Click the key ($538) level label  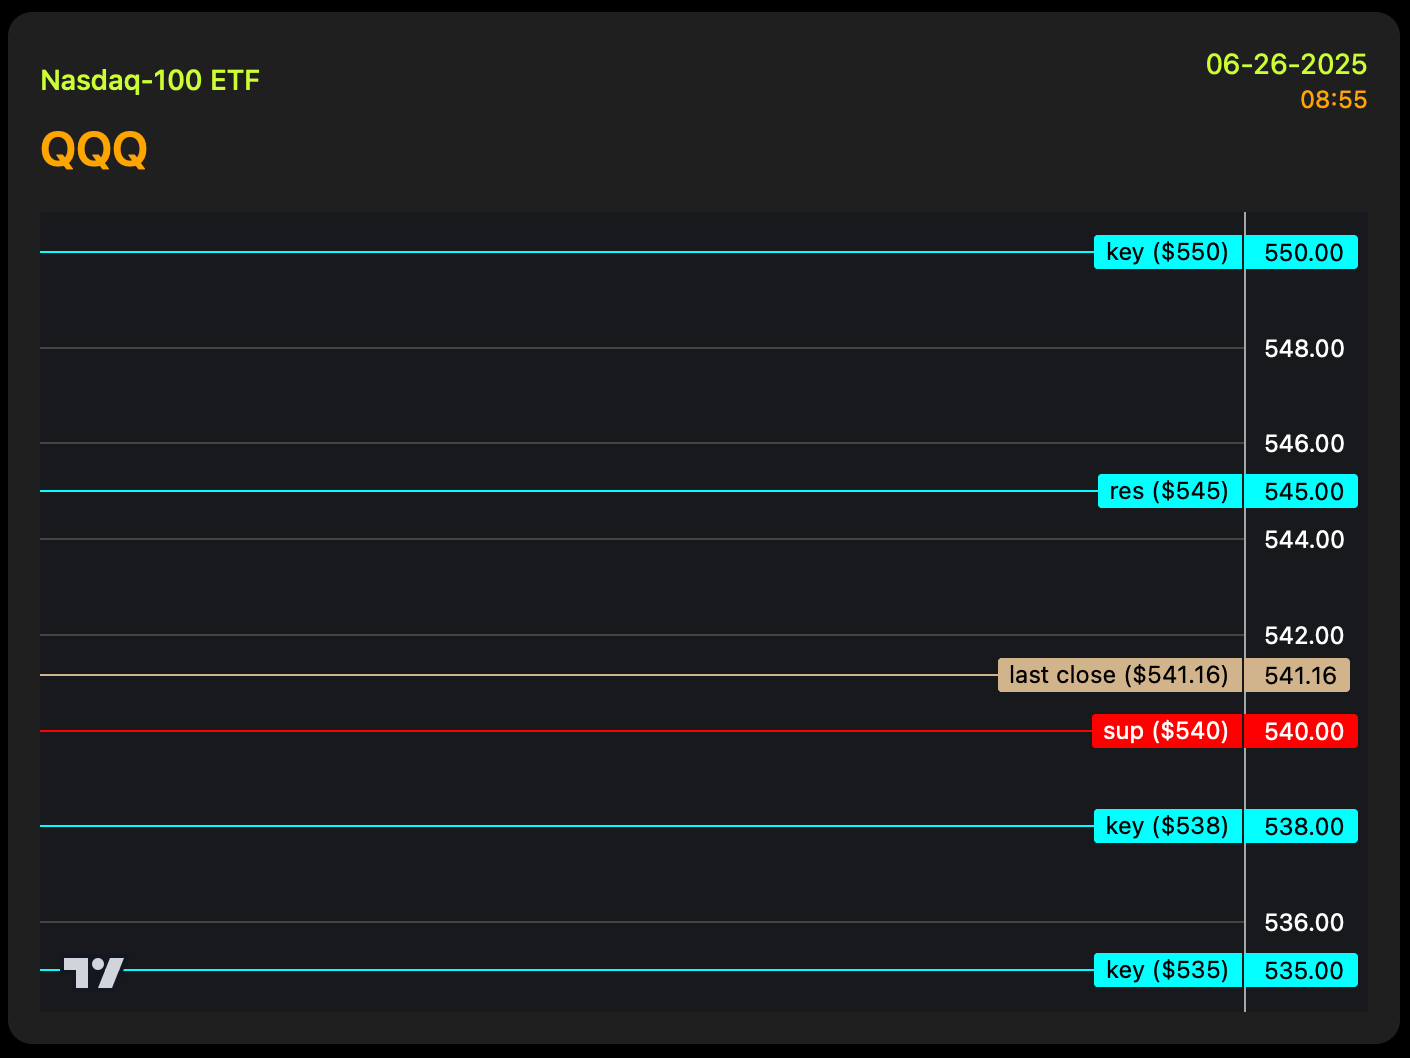(1167, 826)
